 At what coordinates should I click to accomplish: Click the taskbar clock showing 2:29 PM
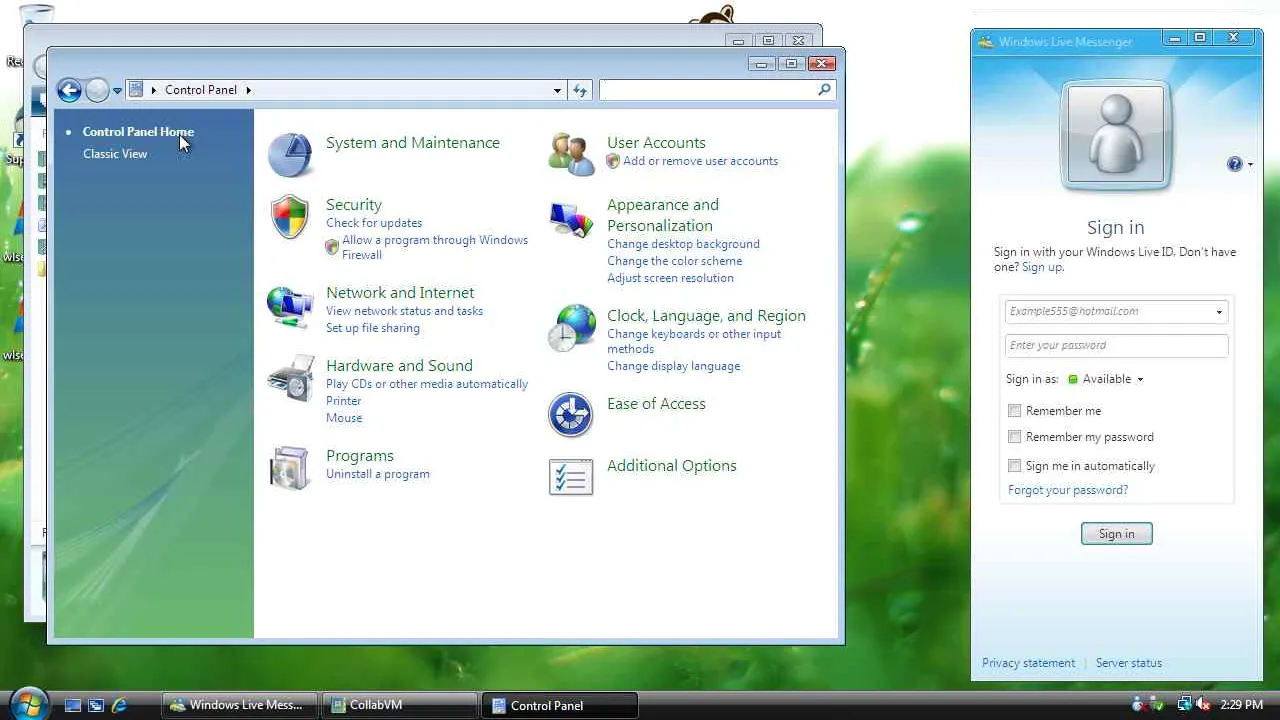1242,705
